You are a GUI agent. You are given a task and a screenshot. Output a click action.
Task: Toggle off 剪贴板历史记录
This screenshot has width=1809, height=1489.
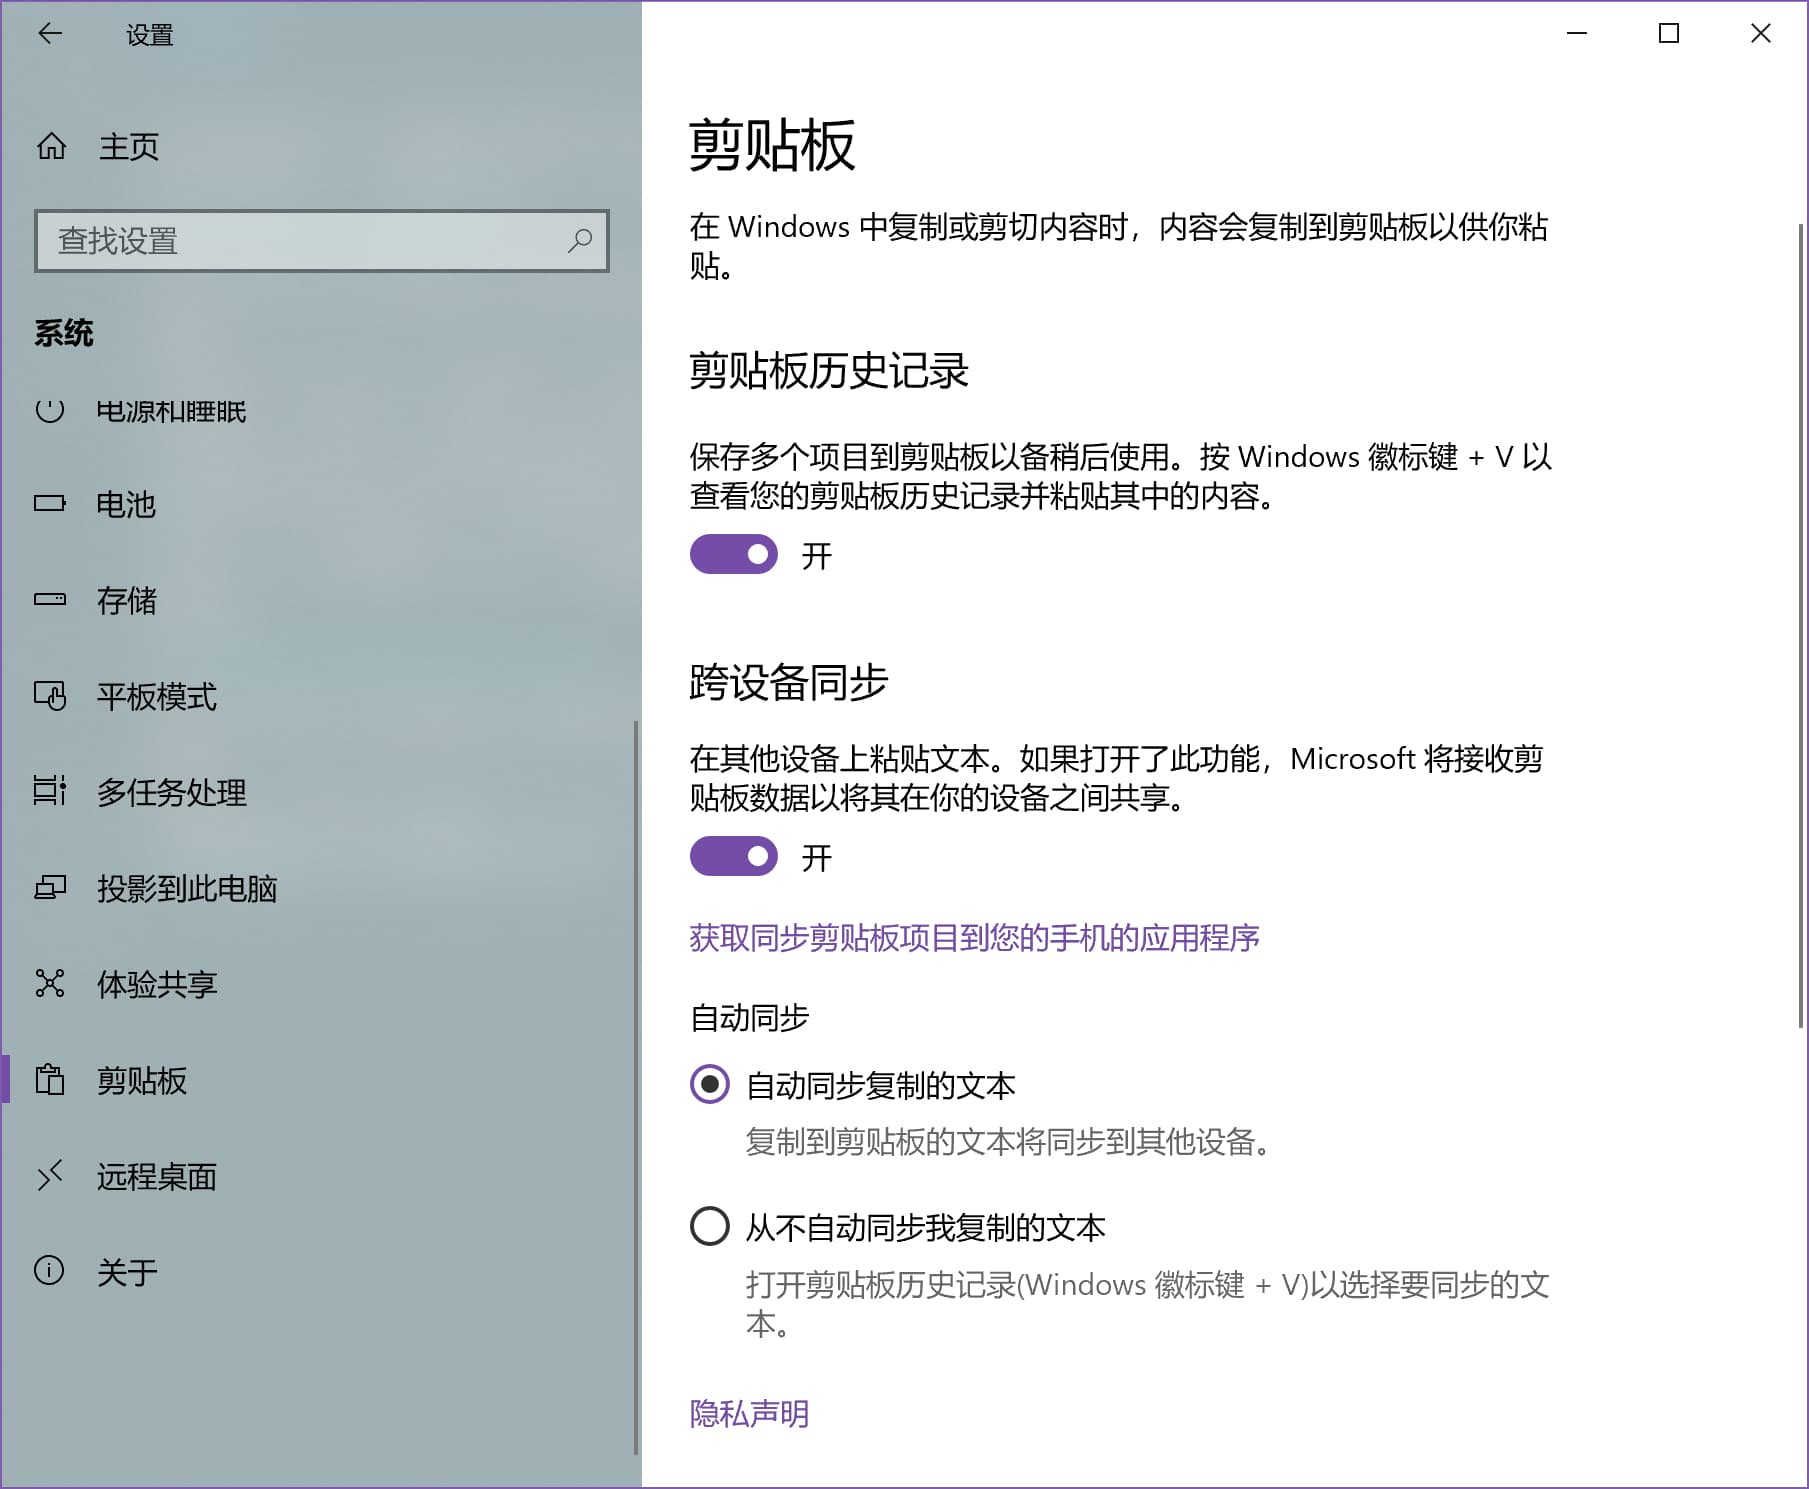733,555
